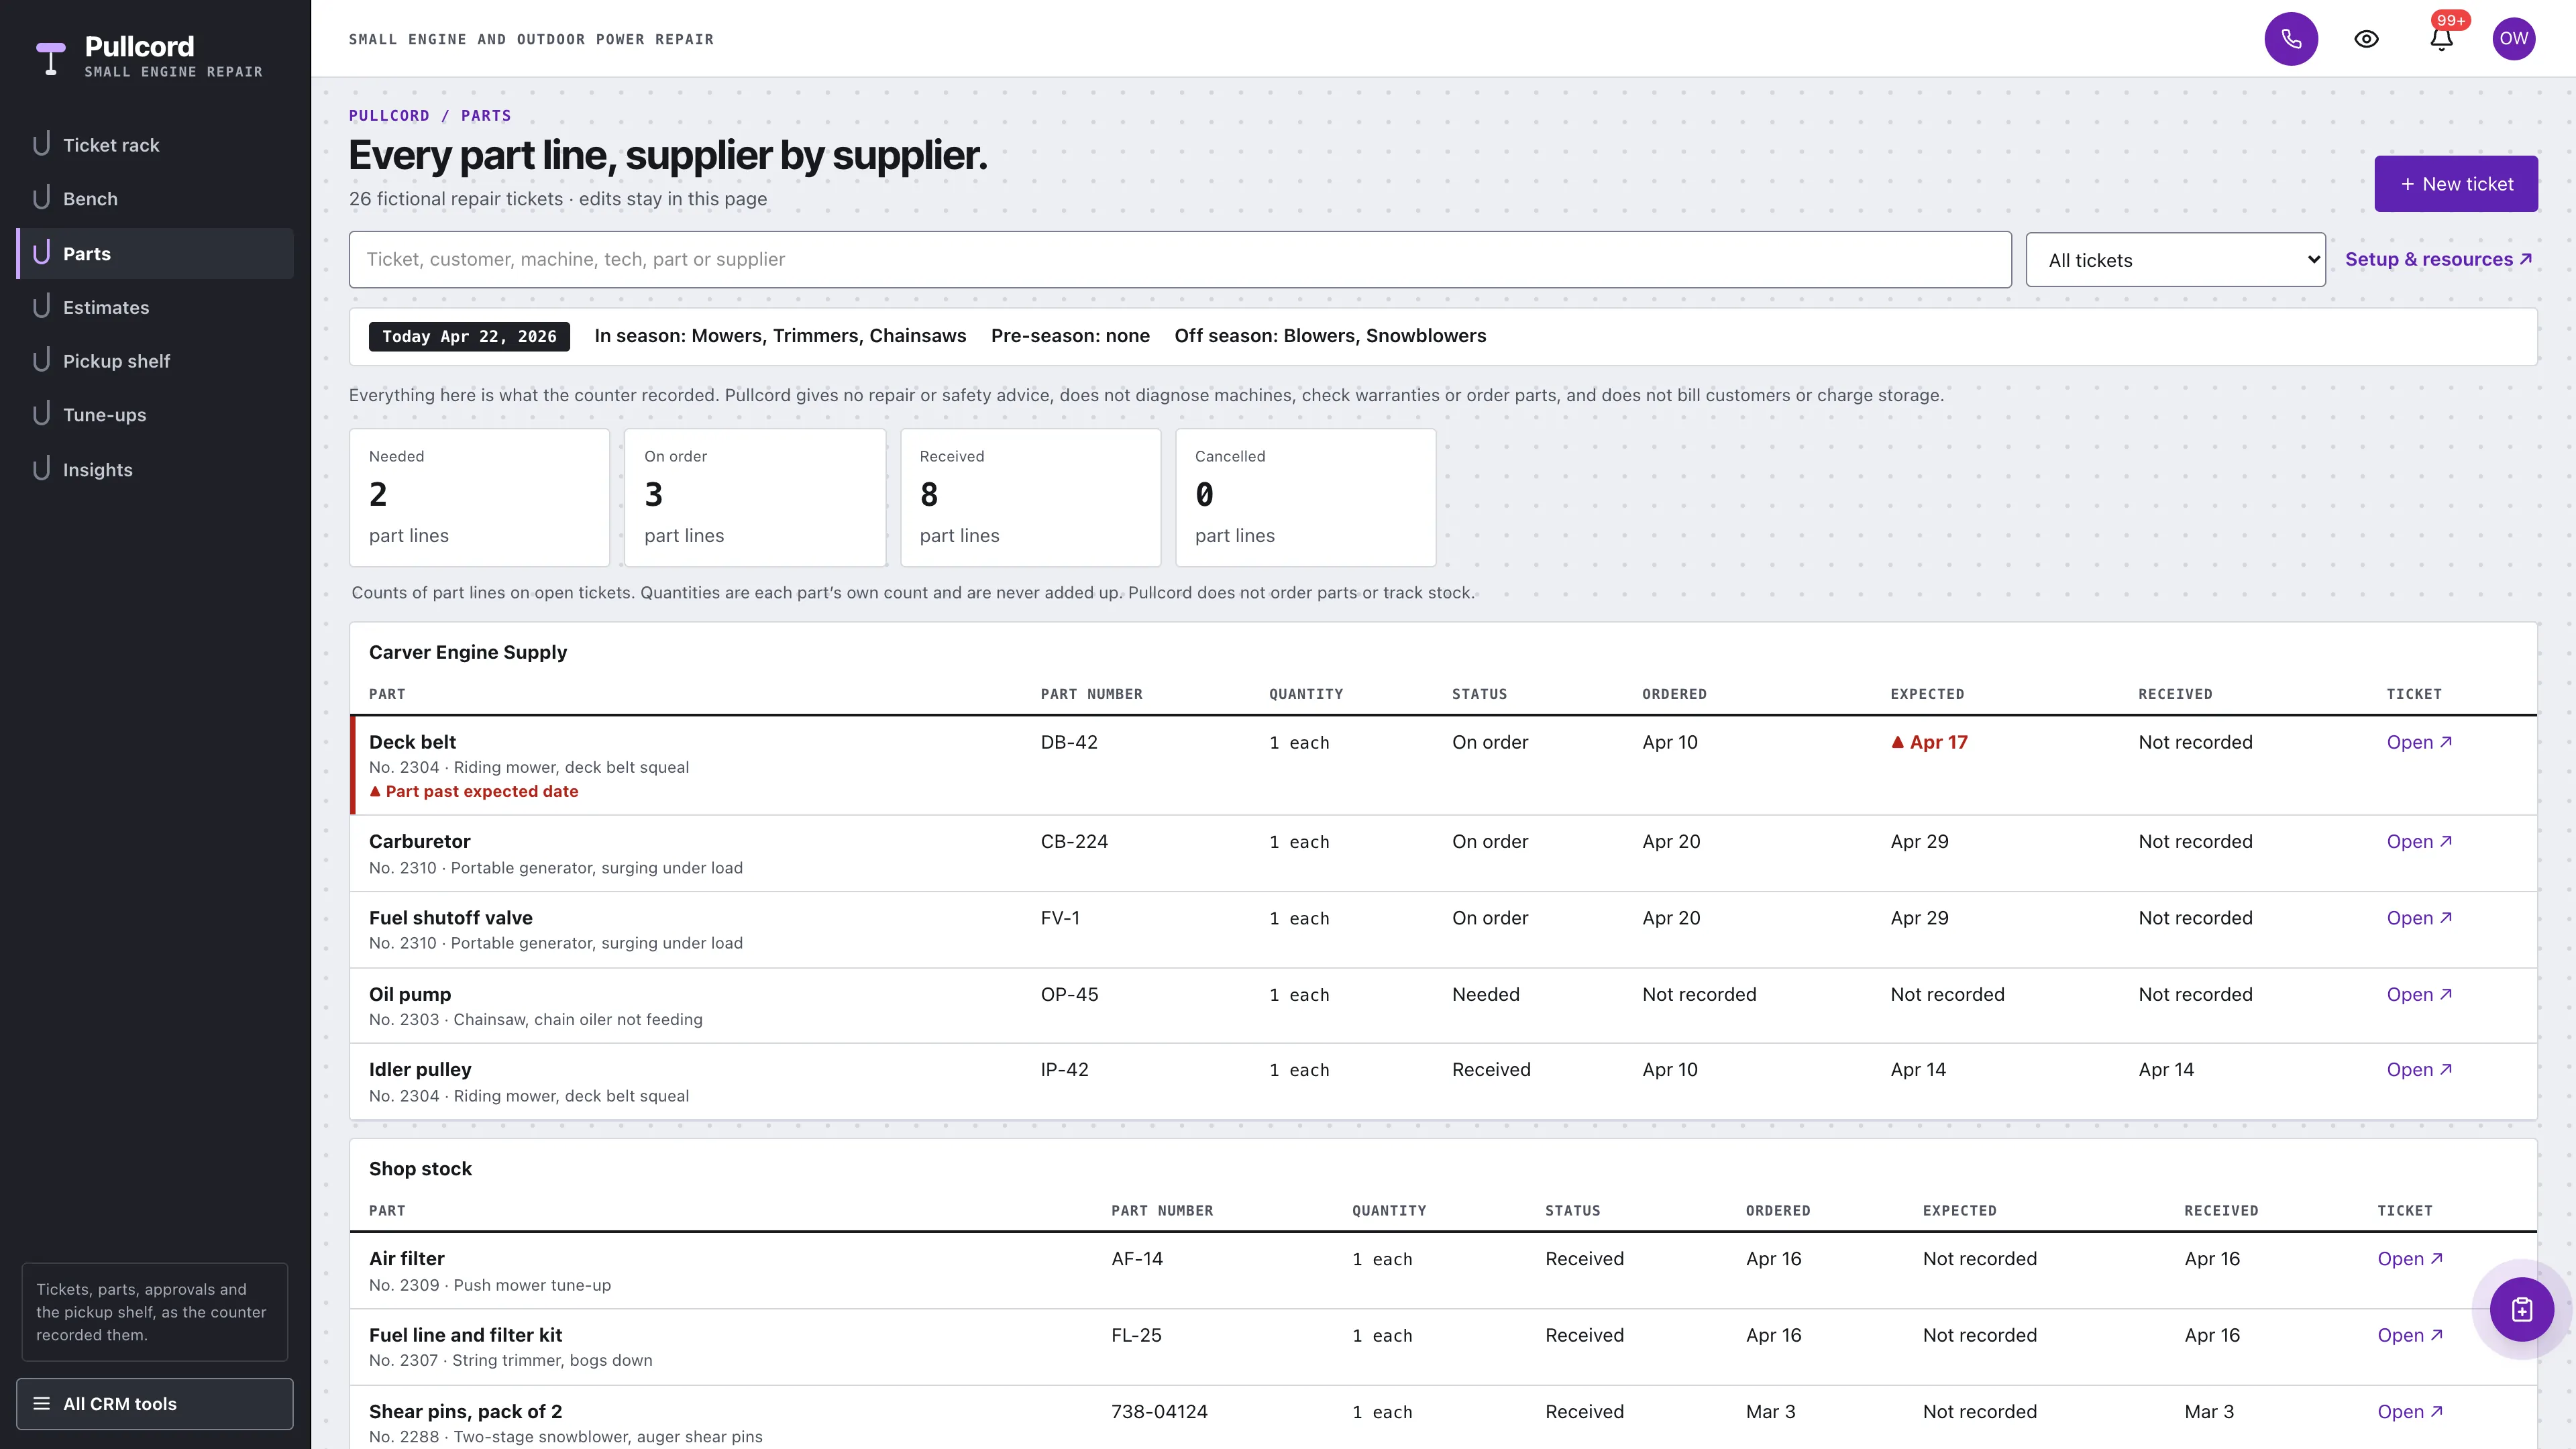Open the Insights page
The image size is (2576, 1449).
155,469
